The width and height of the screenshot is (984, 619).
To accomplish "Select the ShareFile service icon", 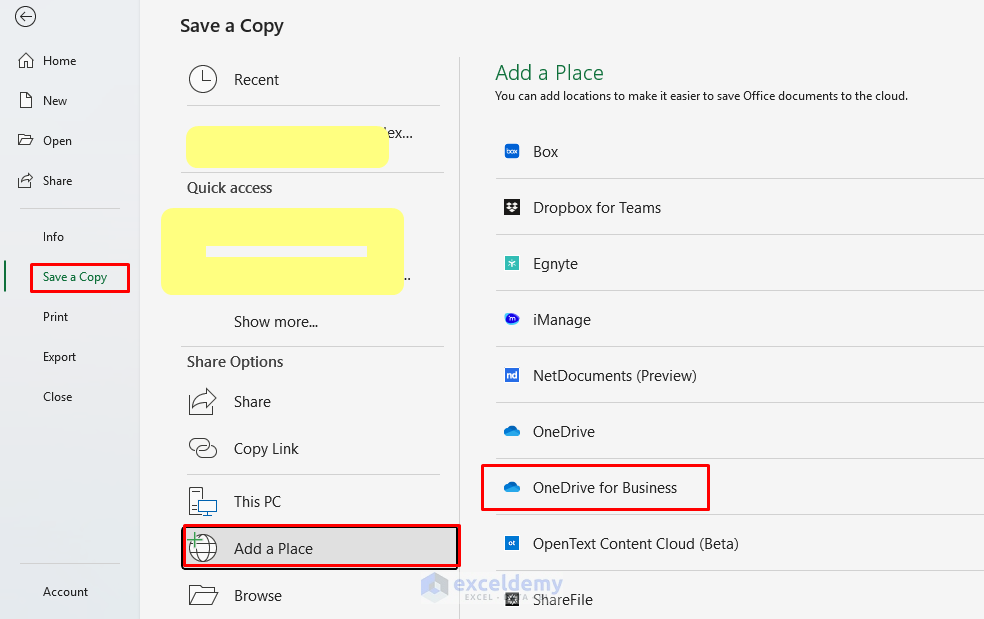I will click(x=512, y=600).
